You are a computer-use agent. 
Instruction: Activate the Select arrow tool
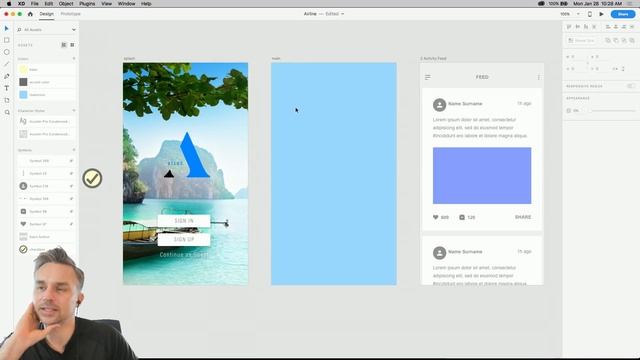pyautogui.click(x=7, y=29)
